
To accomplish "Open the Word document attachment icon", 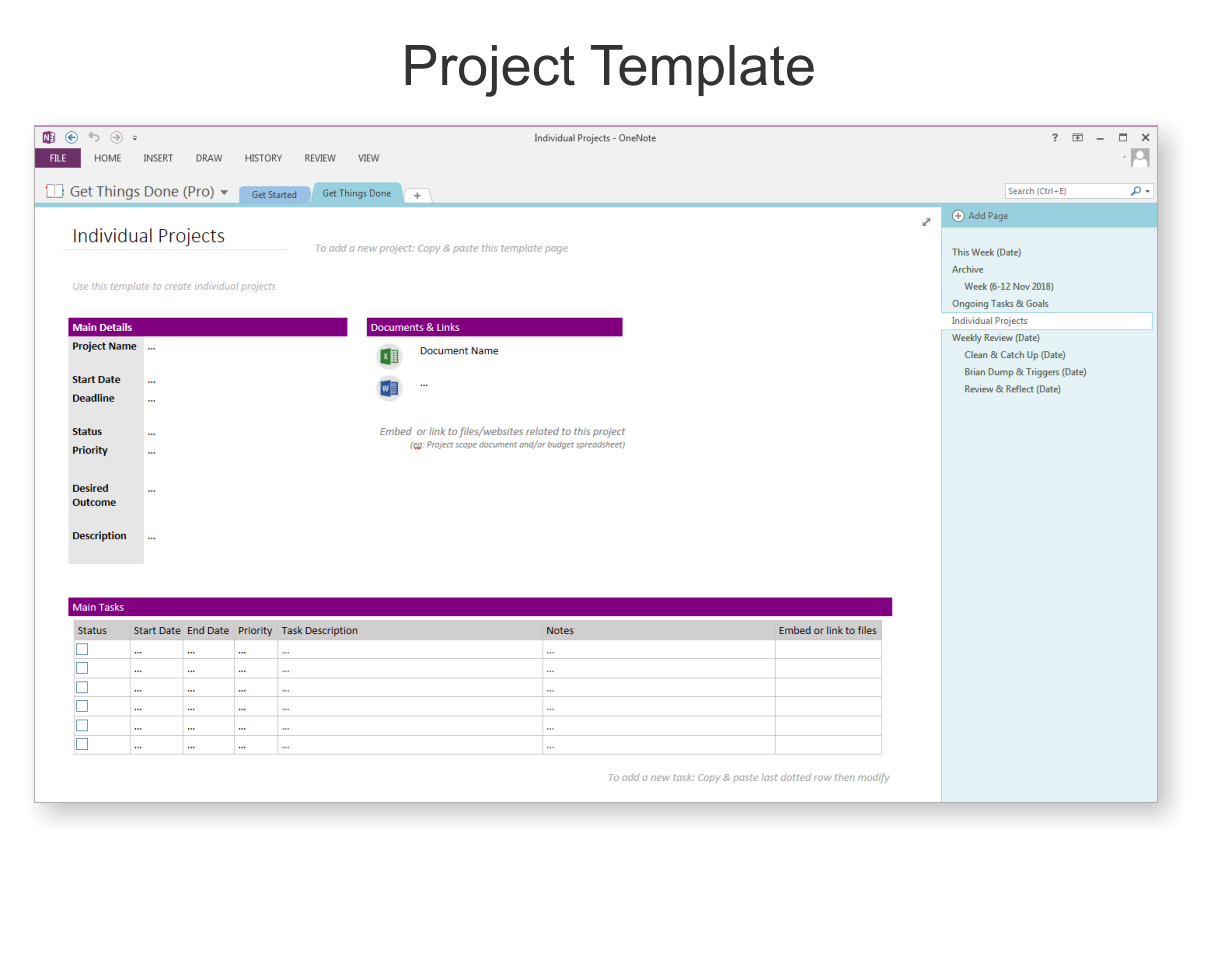I will point(389,388).
